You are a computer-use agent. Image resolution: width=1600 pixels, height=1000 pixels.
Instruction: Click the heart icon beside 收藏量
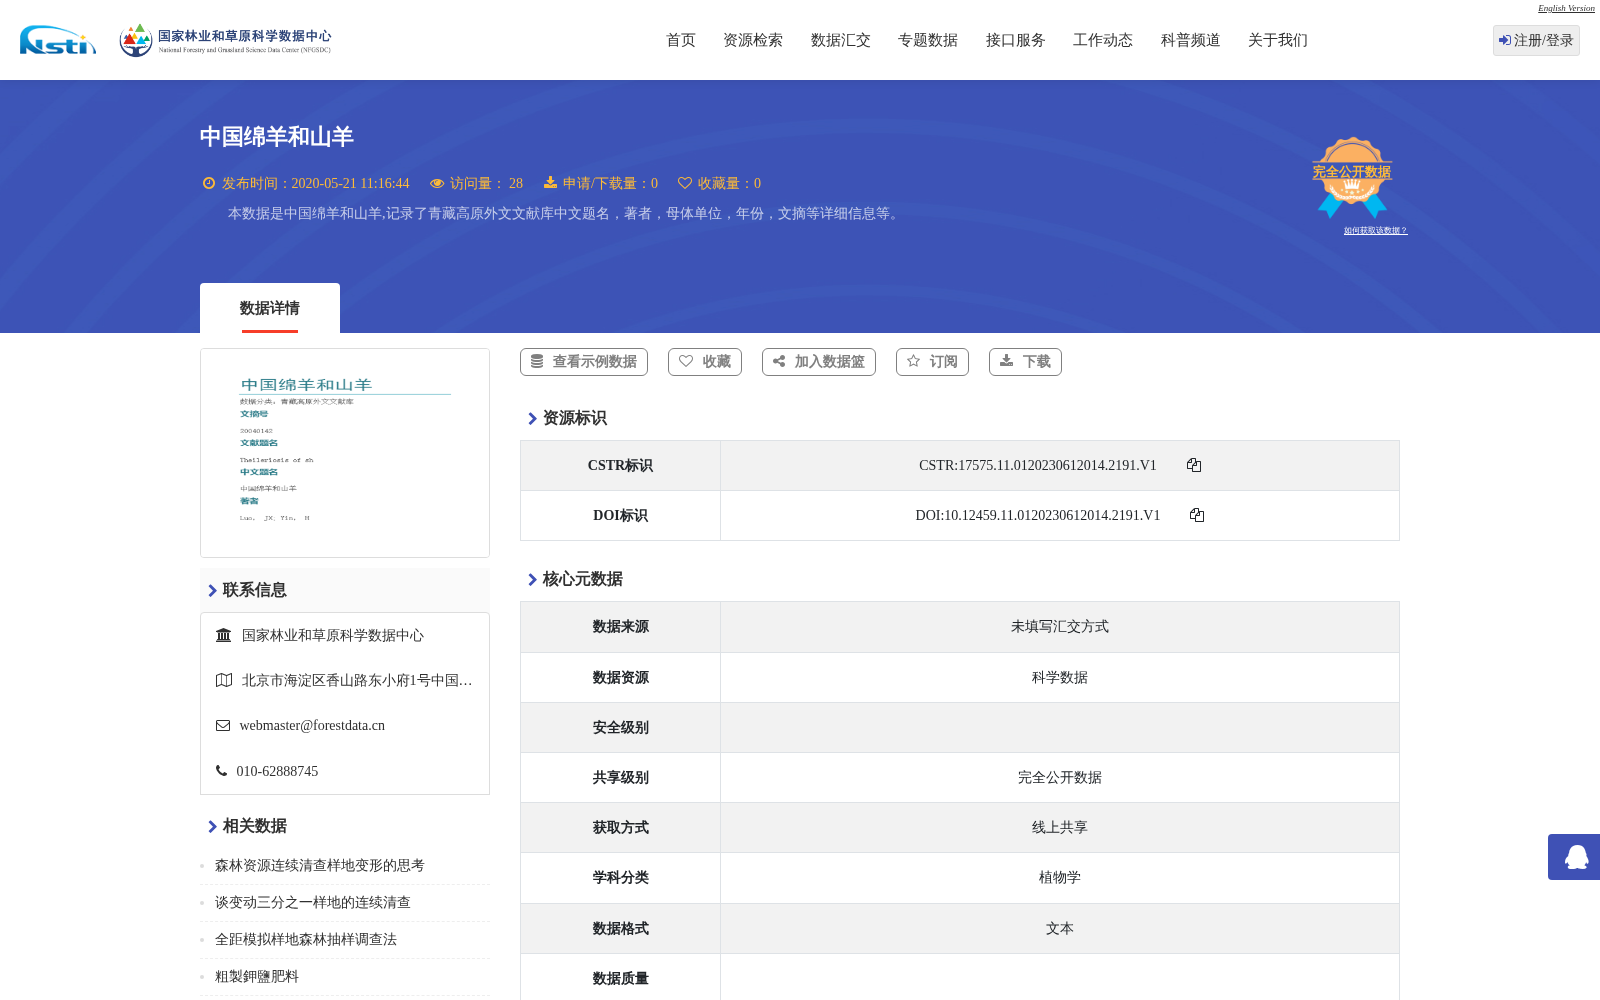pyautogui.click(x=685, y=183)
